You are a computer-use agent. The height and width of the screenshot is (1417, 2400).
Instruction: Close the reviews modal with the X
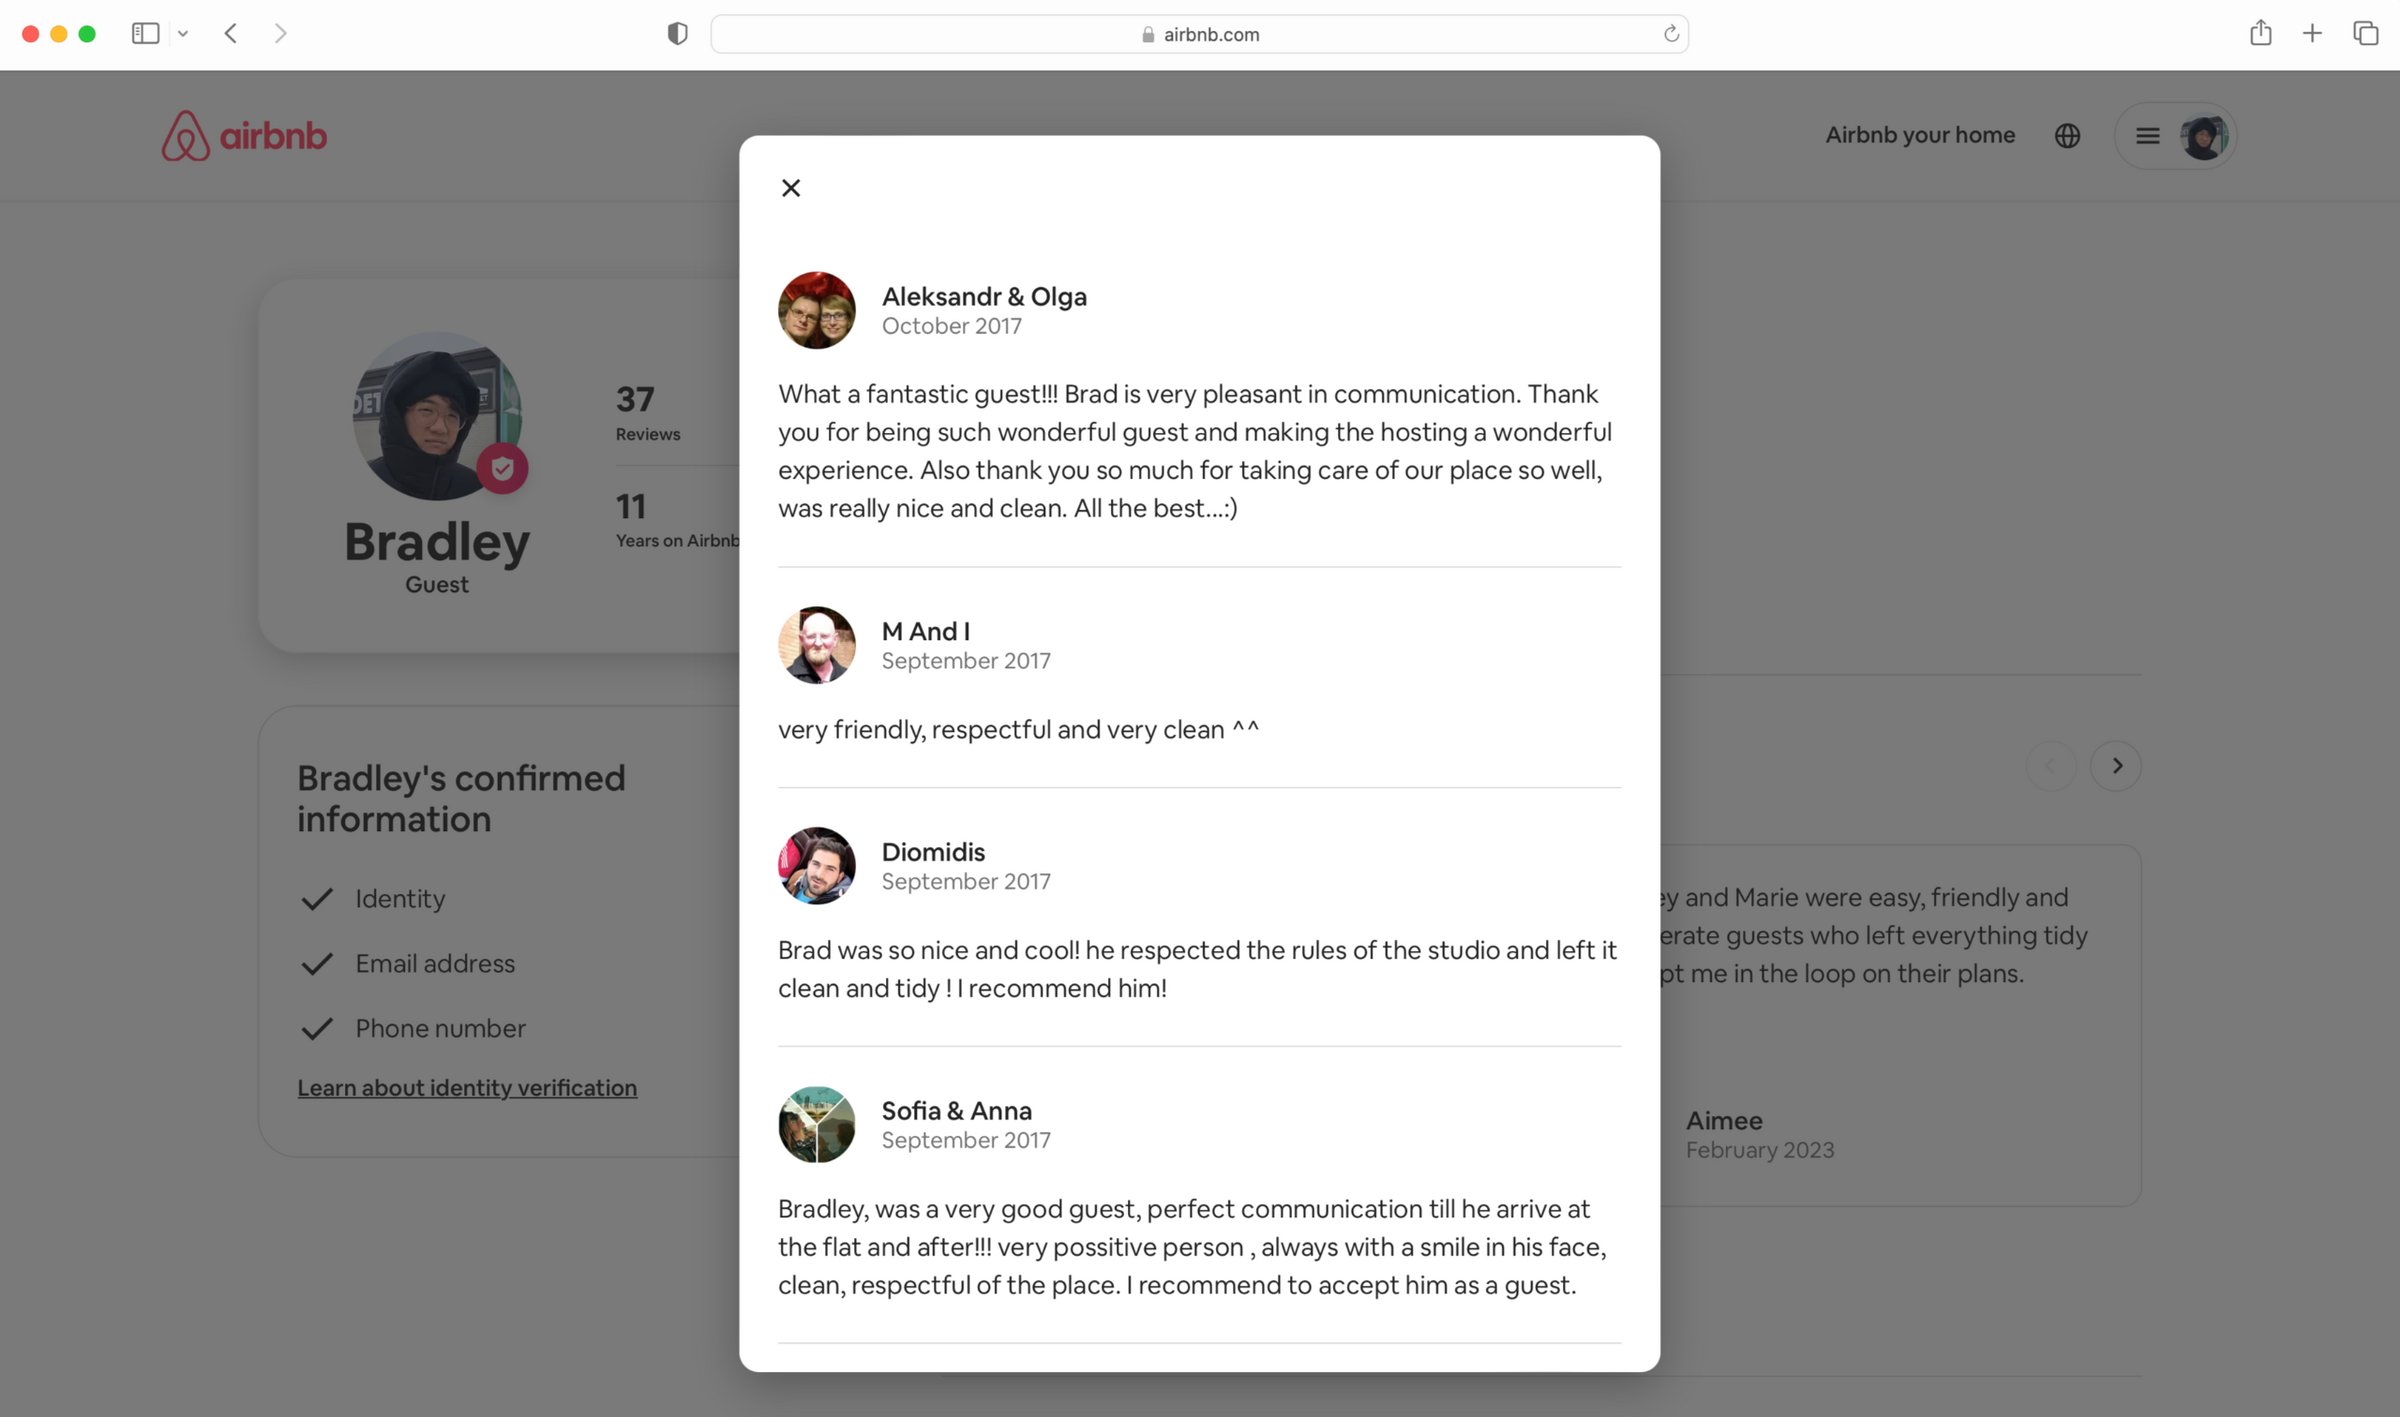pos(790,188)
